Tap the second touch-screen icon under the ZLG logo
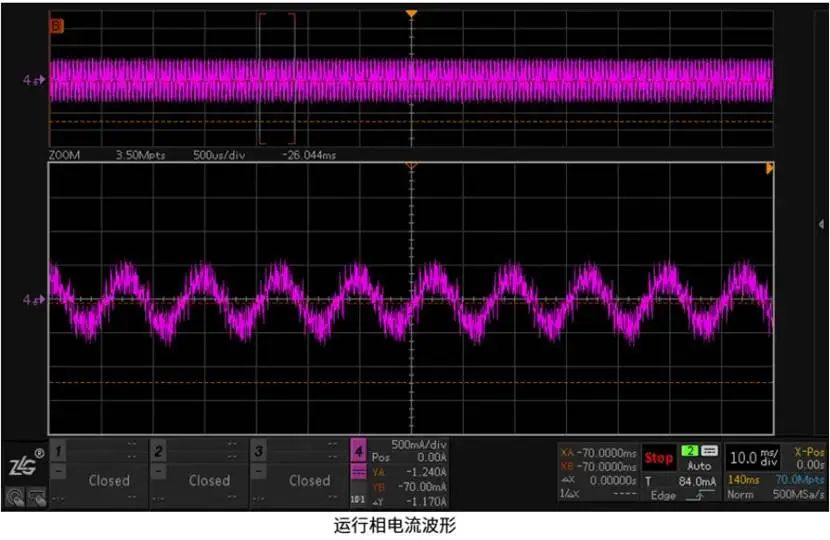The width and height of the screenshot is (830, 540). pos(37,497)
